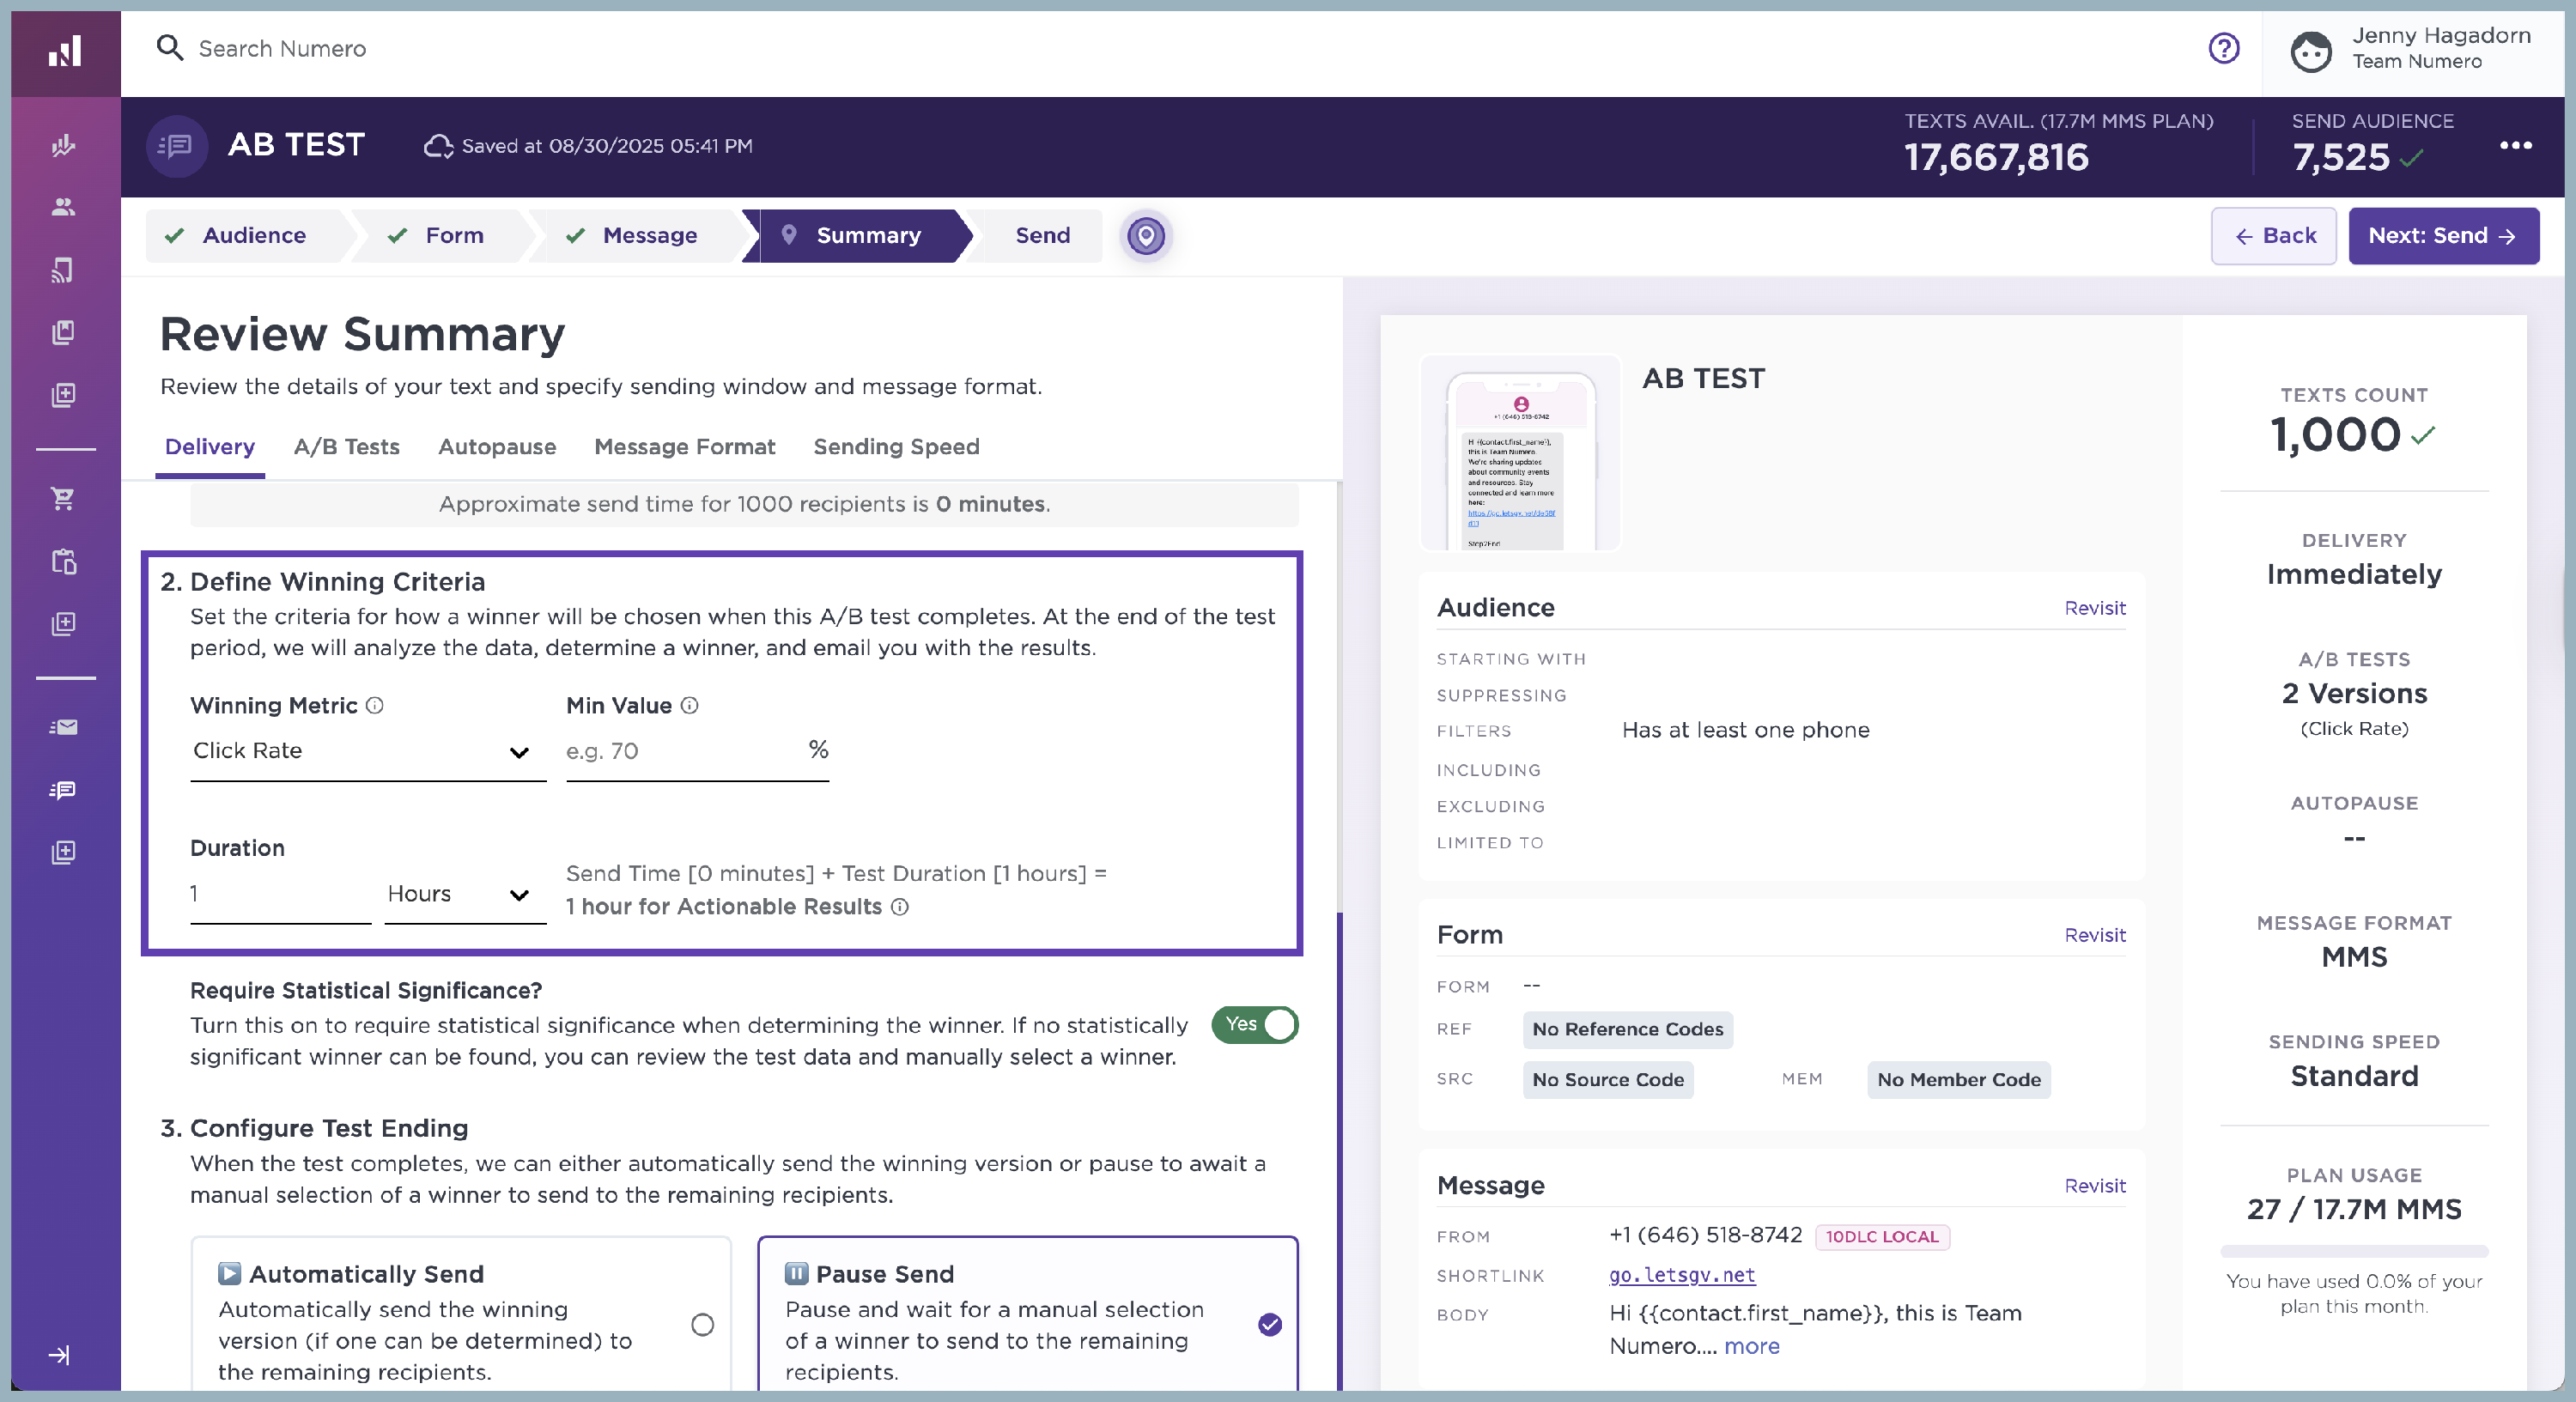Image resolution: width=2576 pixels, height=1402 pixels.
Task: Click the location pin circle icon
Action: (x=1146, y=236)
